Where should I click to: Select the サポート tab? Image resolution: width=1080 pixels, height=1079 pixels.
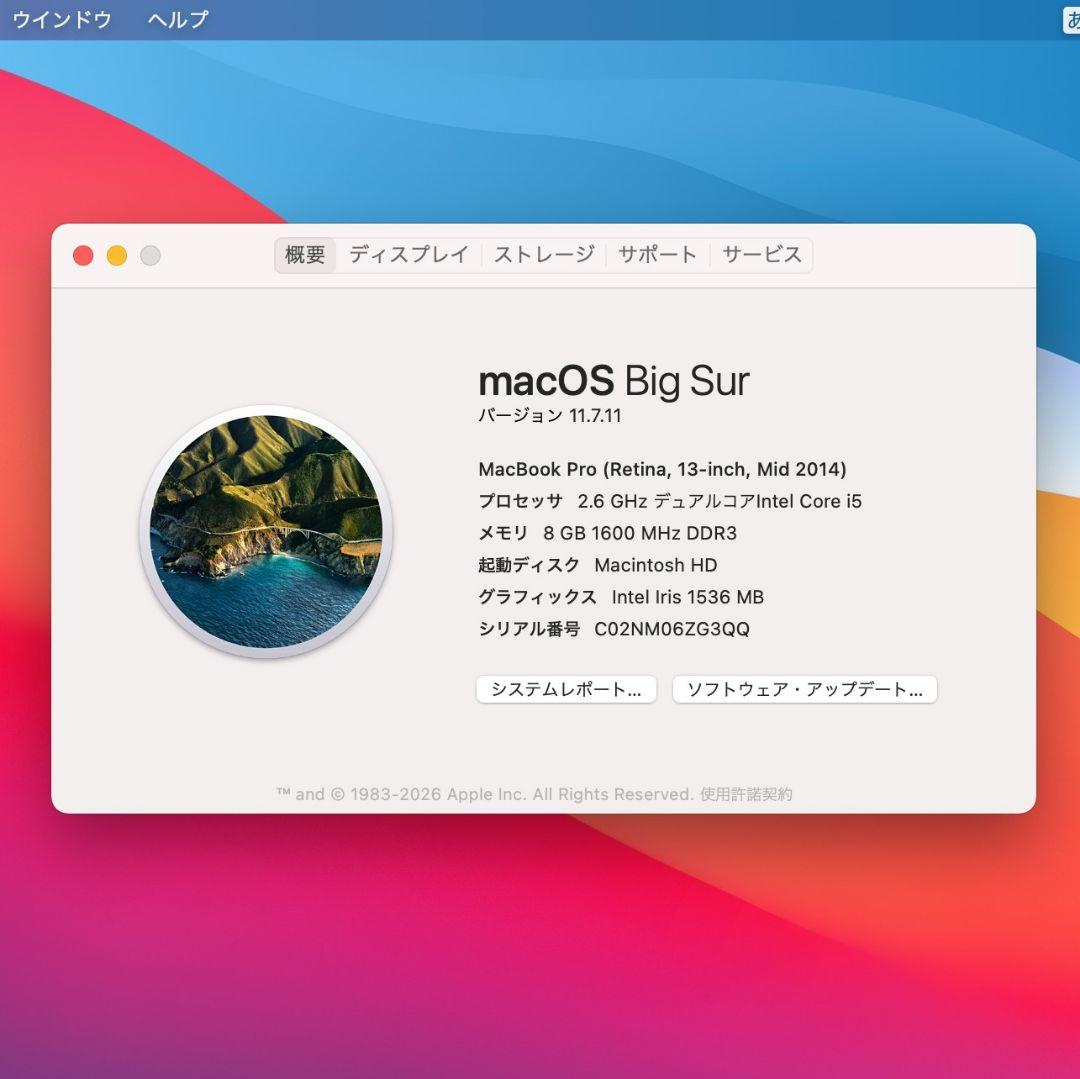pyautogui.click(x=657, y=255)
